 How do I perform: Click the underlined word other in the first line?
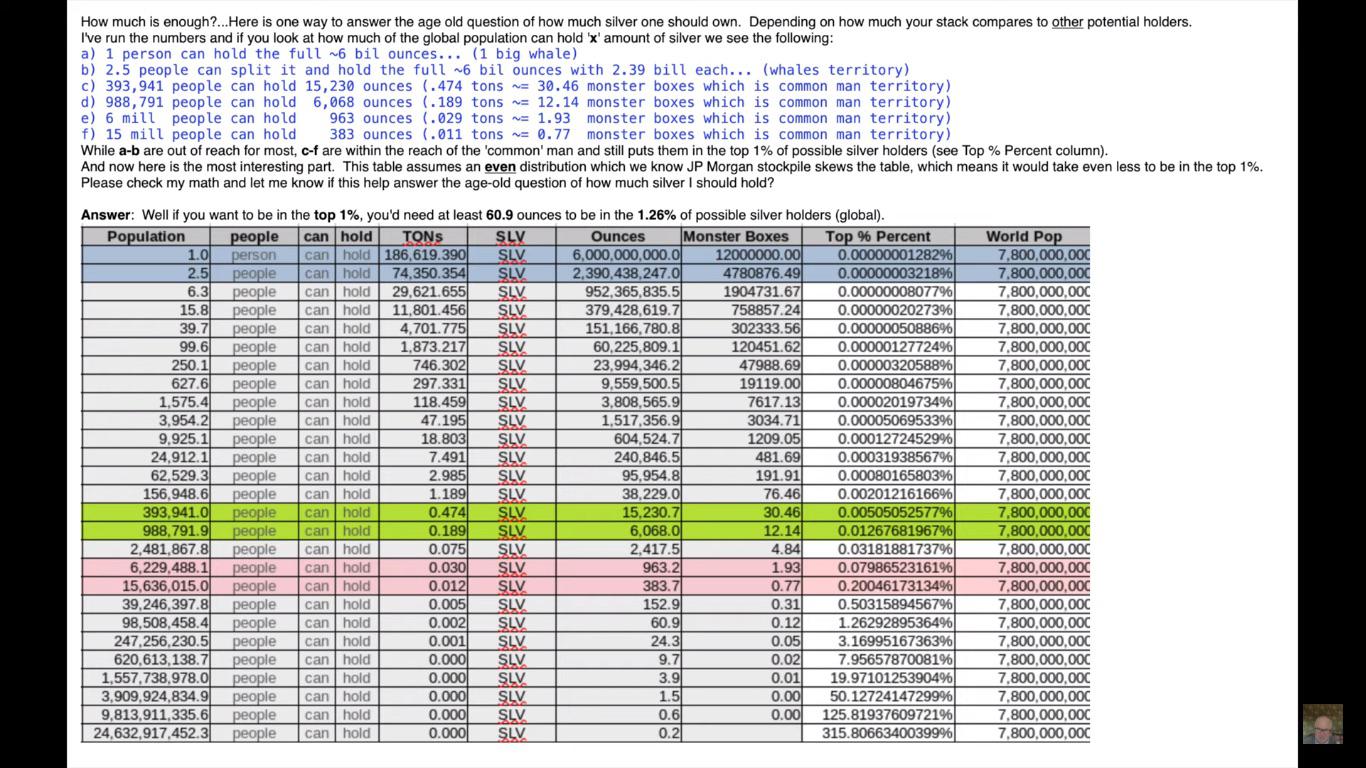click(1067, 22)
